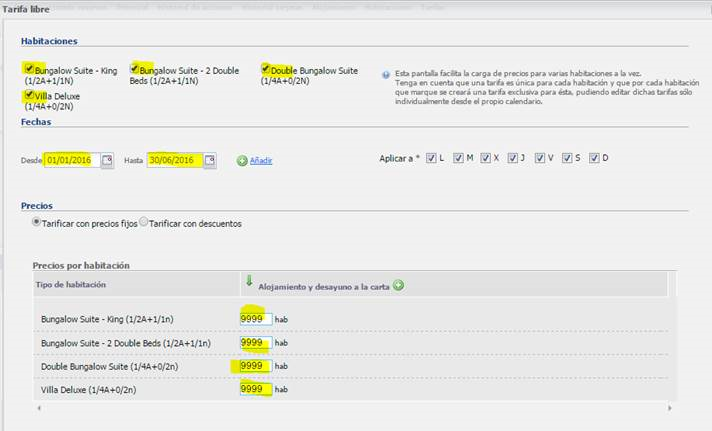Click the Añadir link

pyautogui.click(x=261, y=160)
